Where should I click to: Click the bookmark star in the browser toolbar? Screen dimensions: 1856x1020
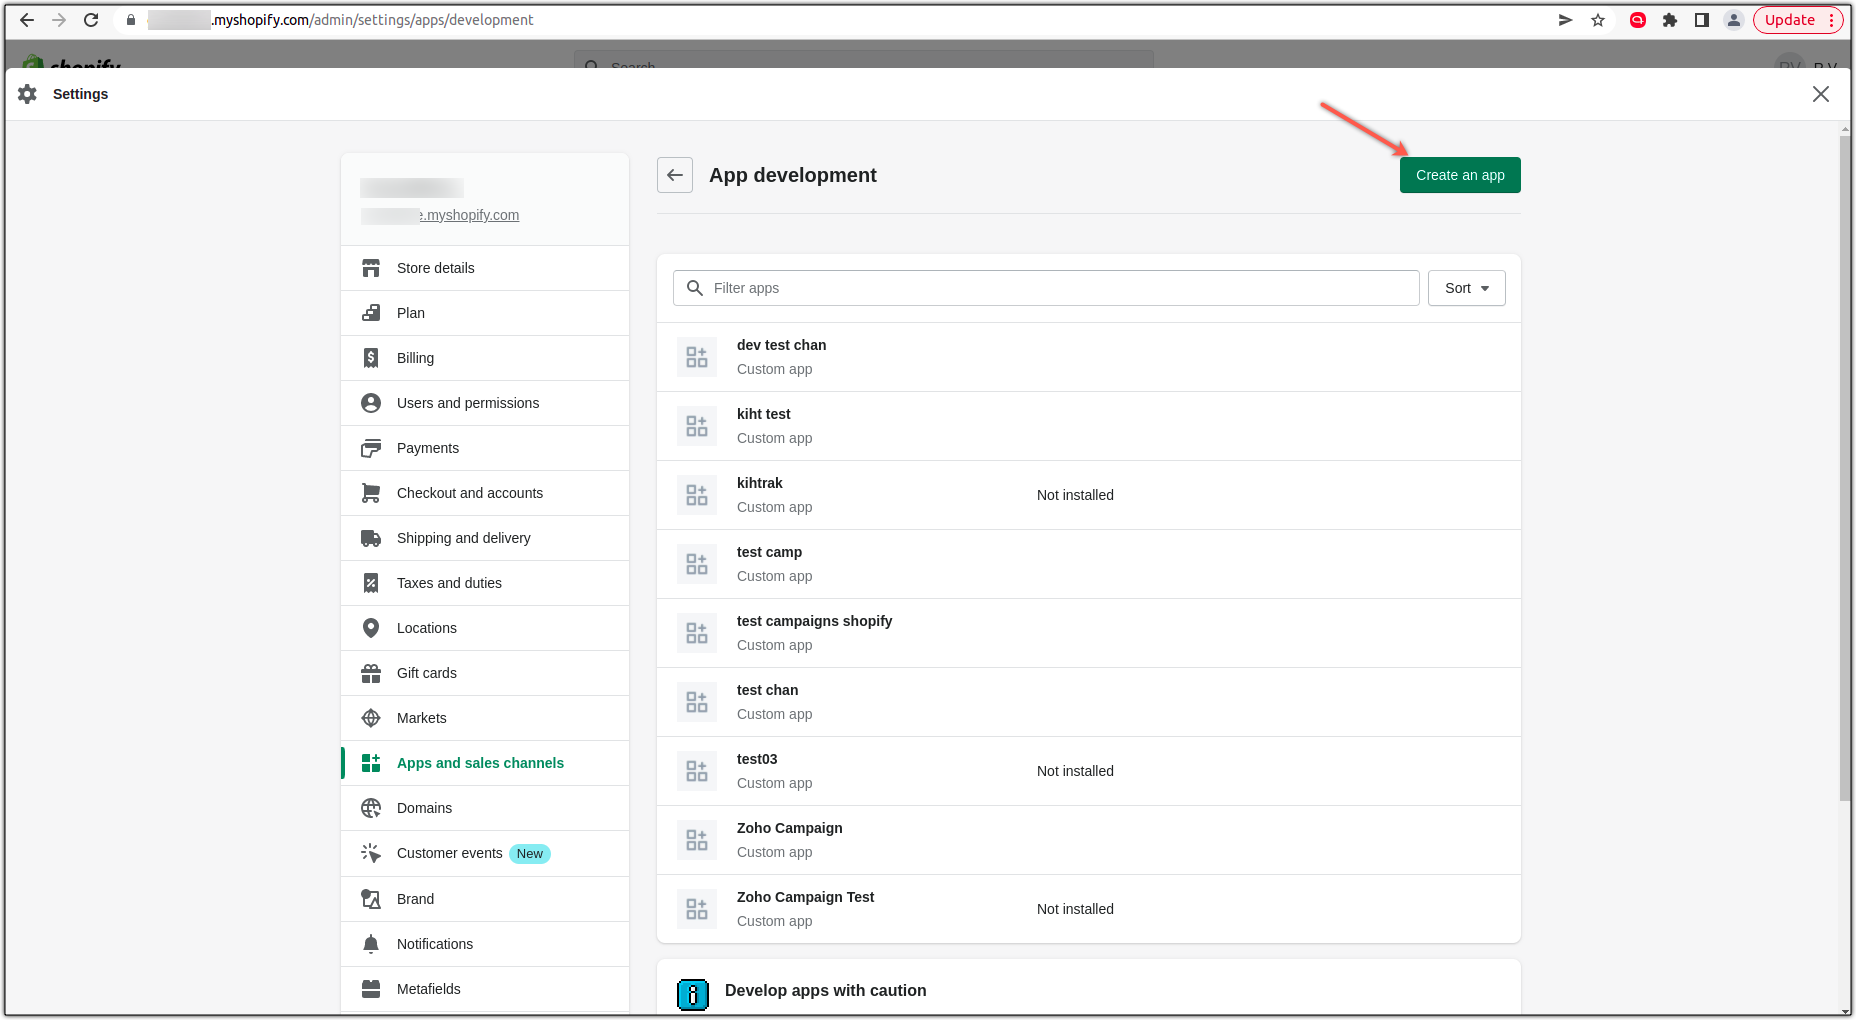tap(1597, 19)
